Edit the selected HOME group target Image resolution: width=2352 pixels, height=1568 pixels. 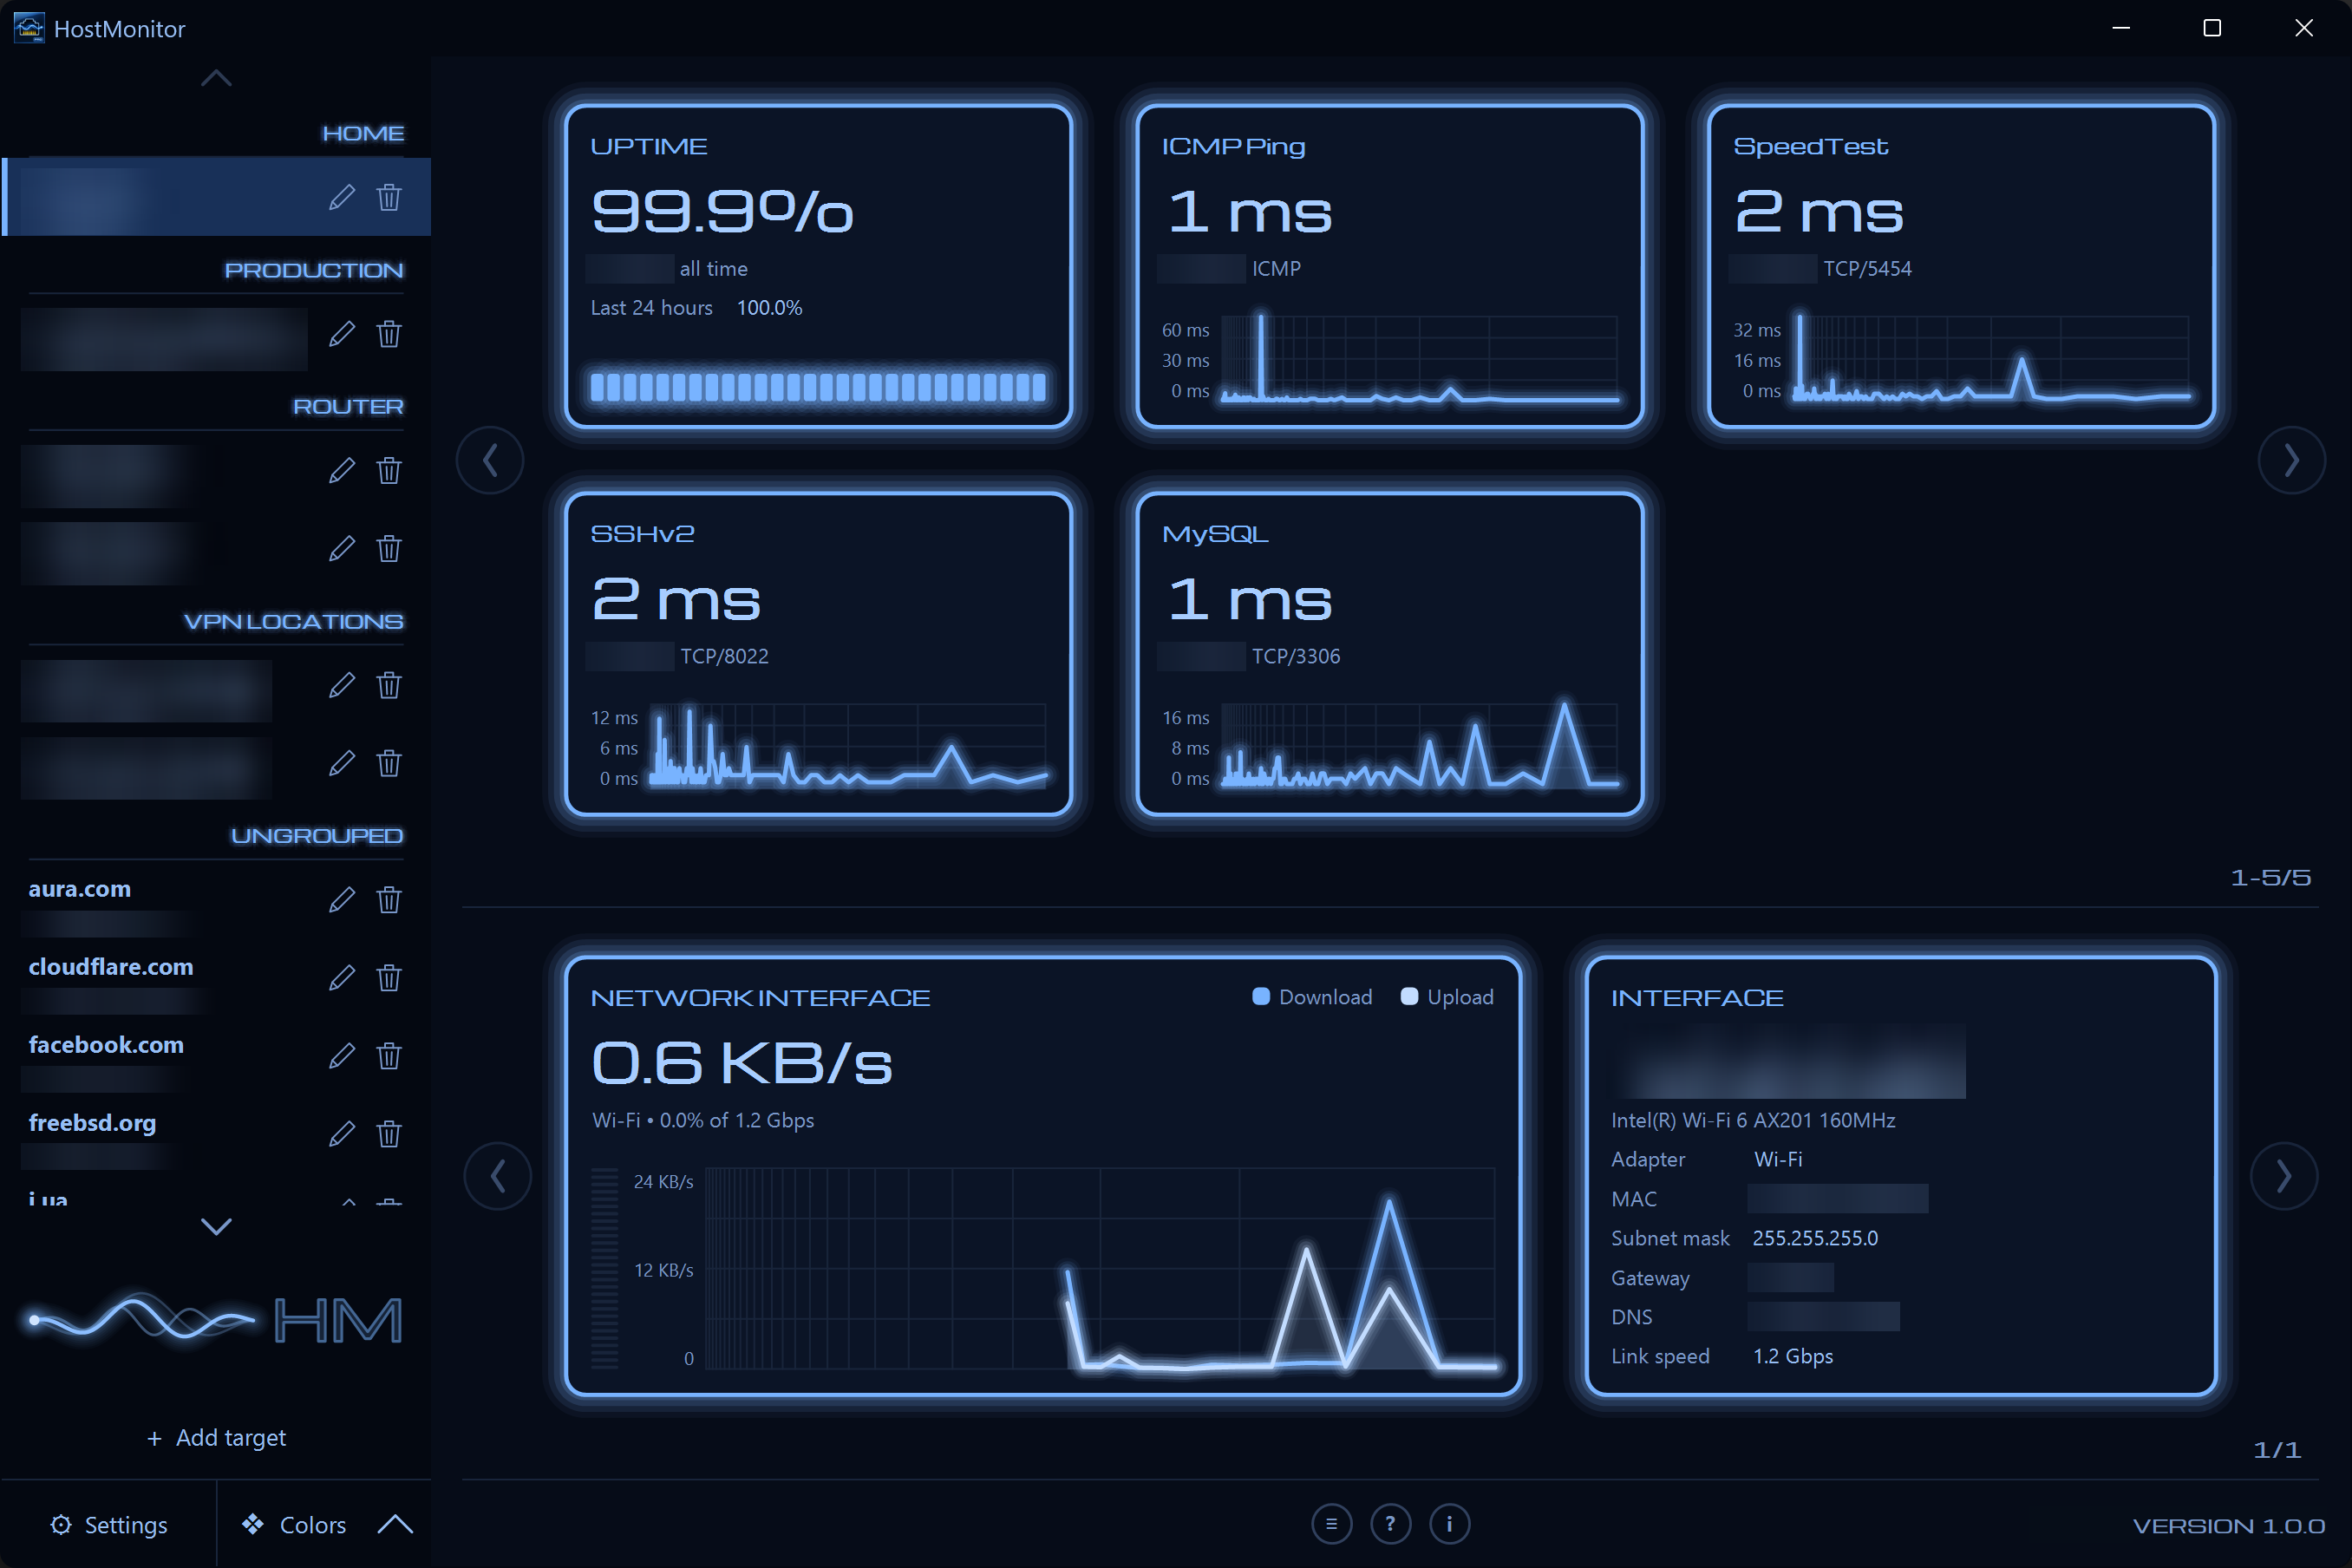click(x=341, y=197)
